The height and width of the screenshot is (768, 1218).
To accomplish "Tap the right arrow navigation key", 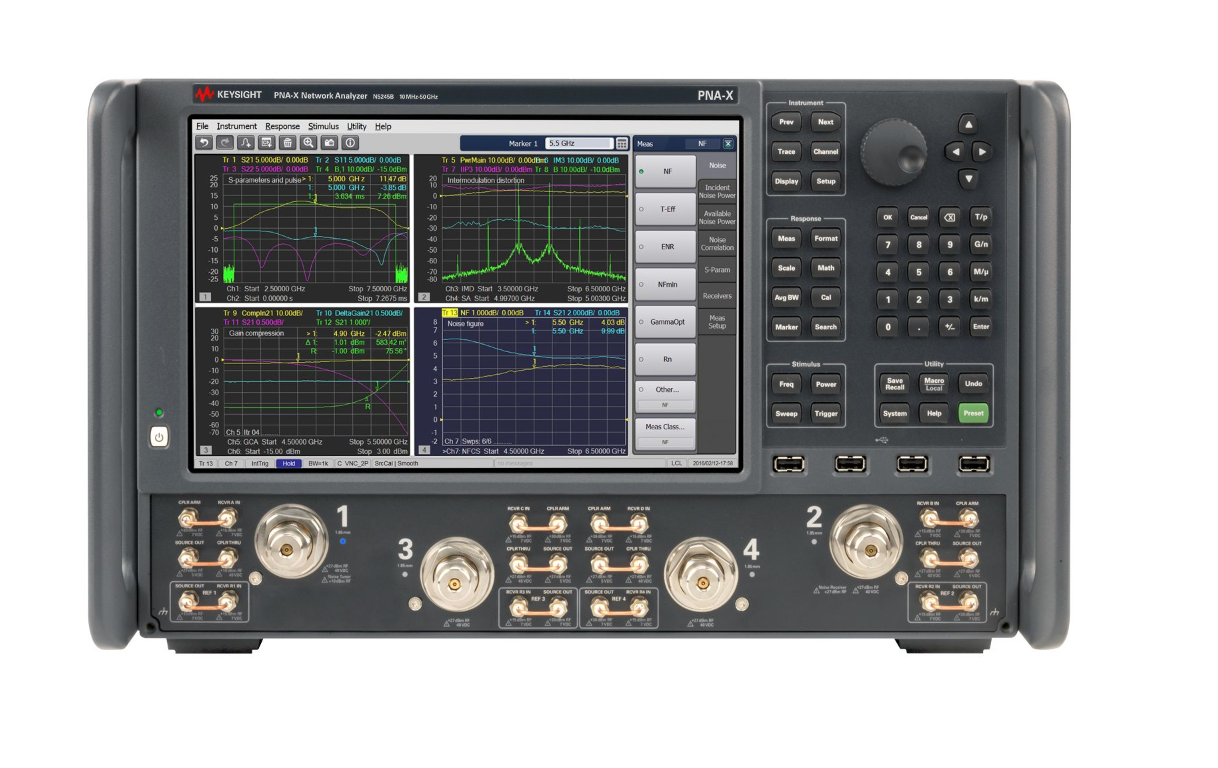I will pyautogui.click(x=982, y=152).
